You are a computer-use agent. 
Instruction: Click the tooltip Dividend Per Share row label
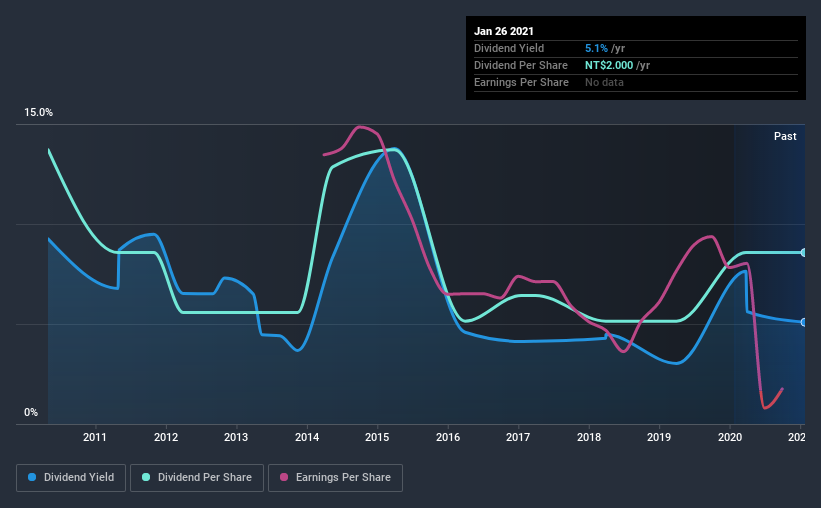tap(520, 65)
